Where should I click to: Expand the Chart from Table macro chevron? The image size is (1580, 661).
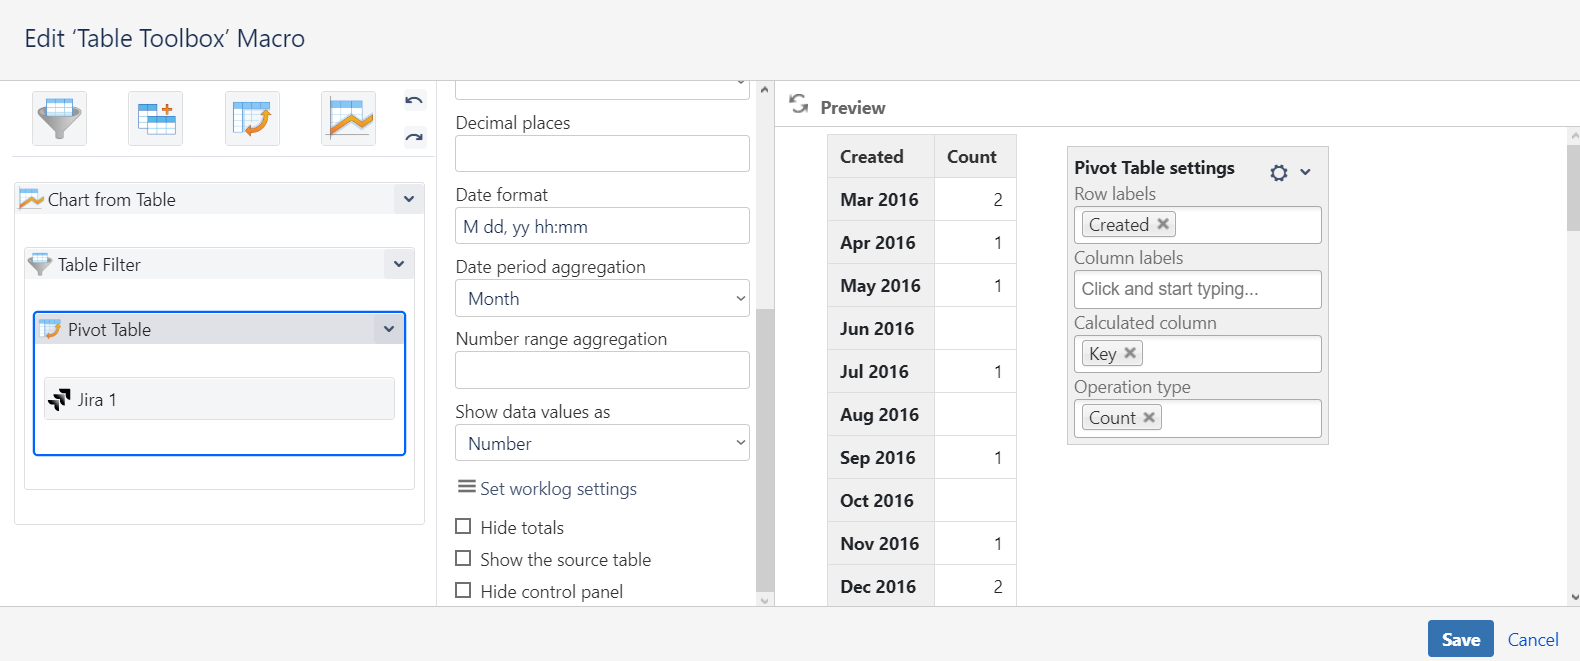[x=409, y=199]
